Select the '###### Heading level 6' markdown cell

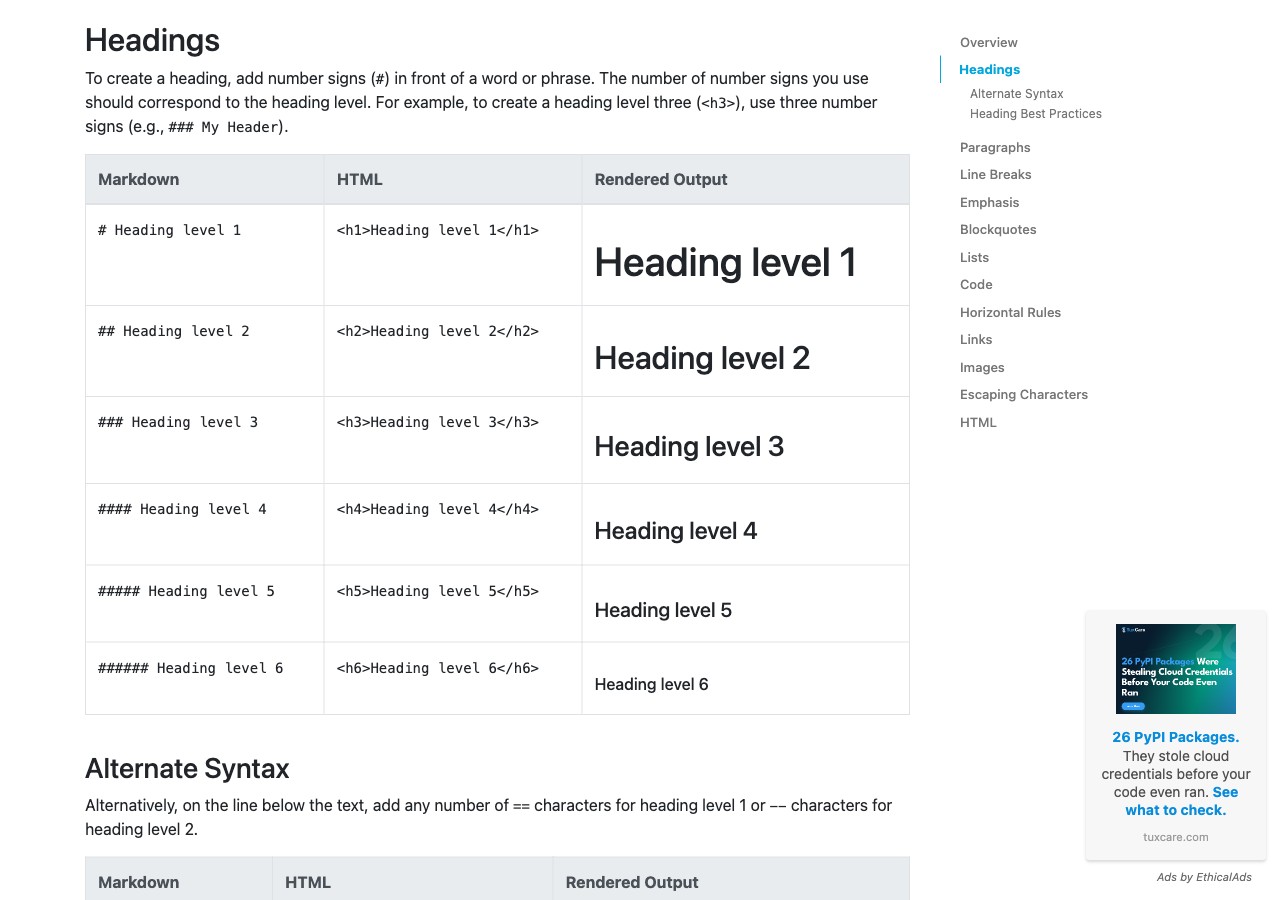click(204, 678)
